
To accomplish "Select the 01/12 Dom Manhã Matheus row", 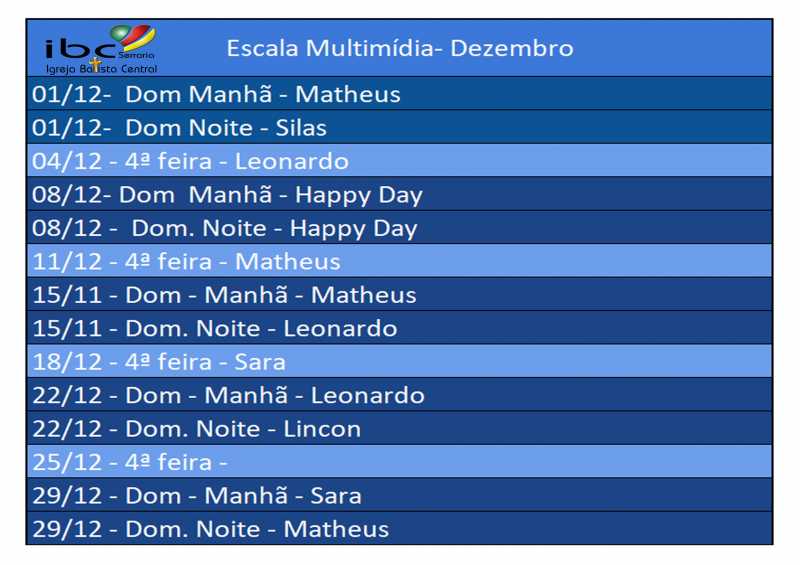I will point(399,93).
